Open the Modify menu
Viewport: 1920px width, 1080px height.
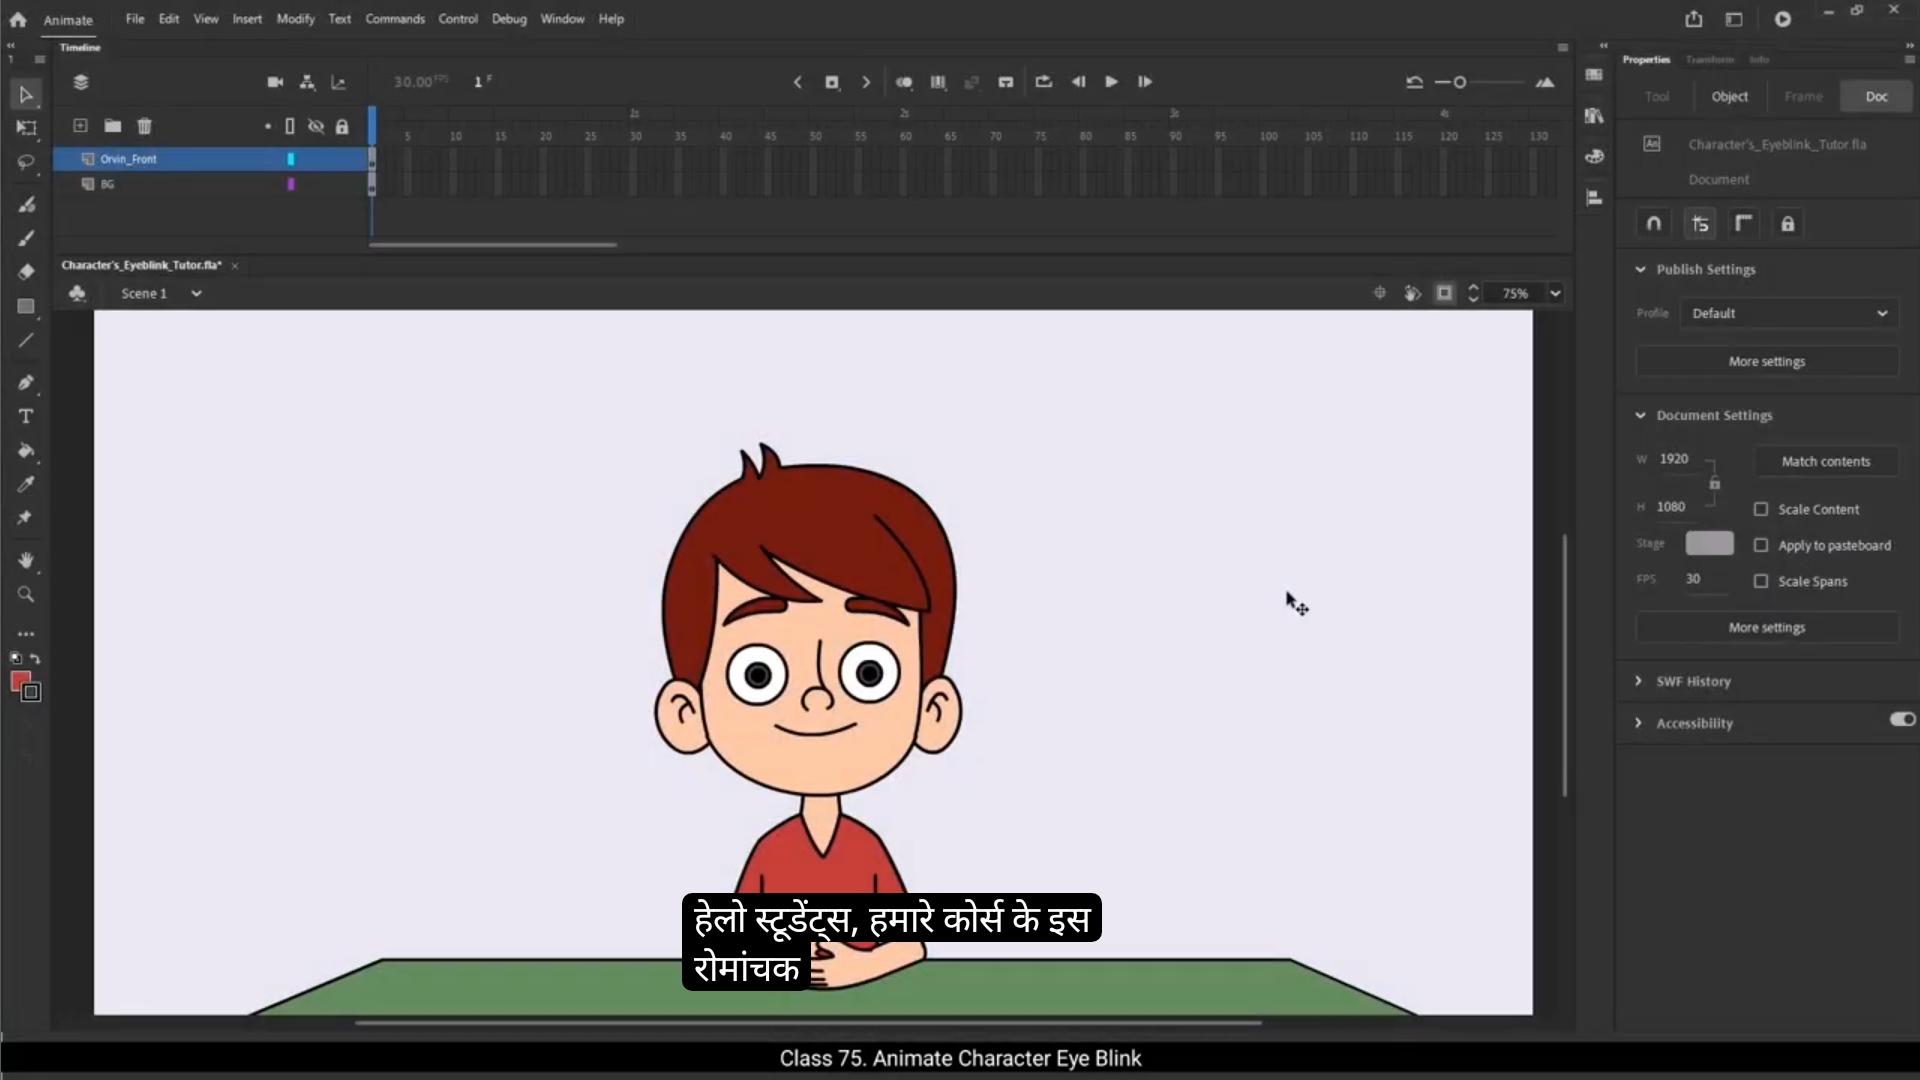pos(295,19)
